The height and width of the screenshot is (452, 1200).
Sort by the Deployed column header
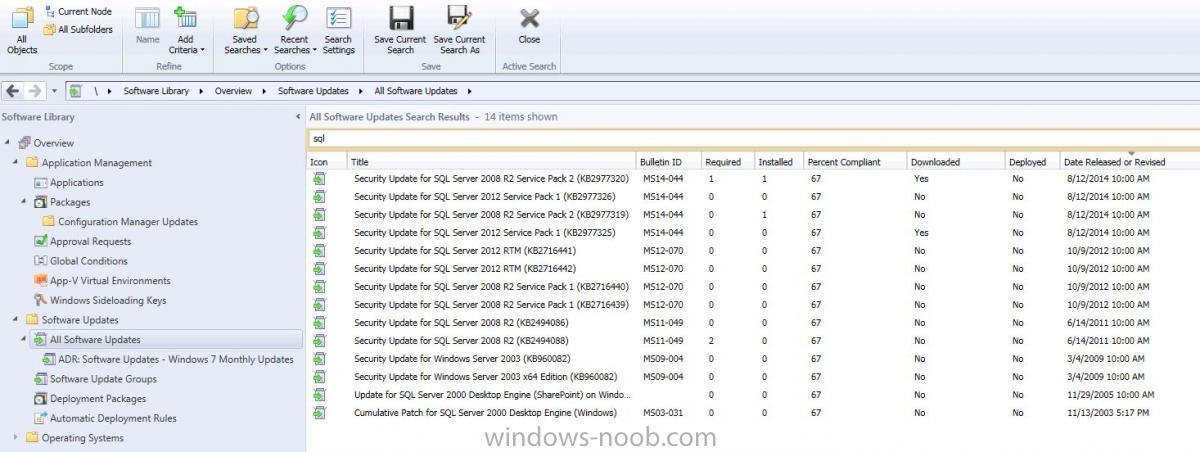[x=1032, y=162]
